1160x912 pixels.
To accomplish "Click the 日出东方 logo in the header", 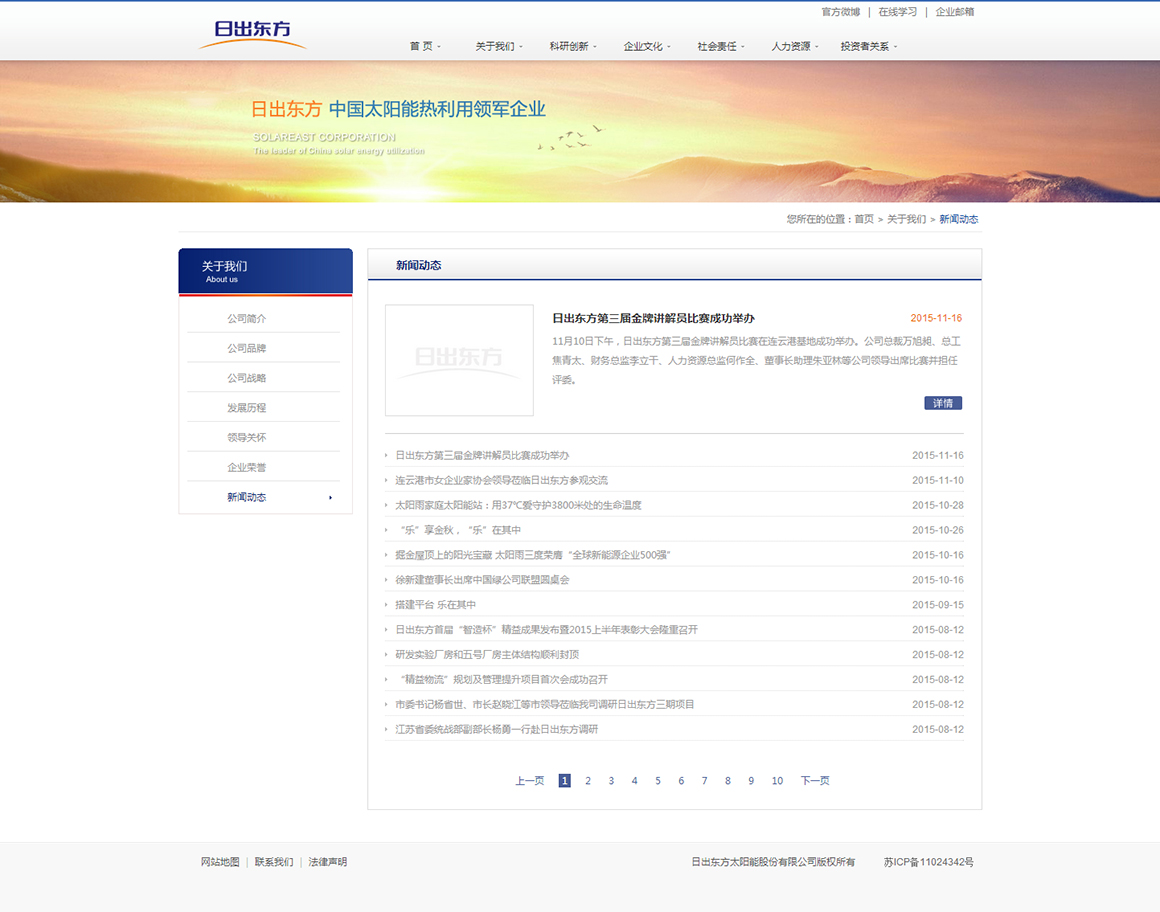I will (x=252, y=35).
